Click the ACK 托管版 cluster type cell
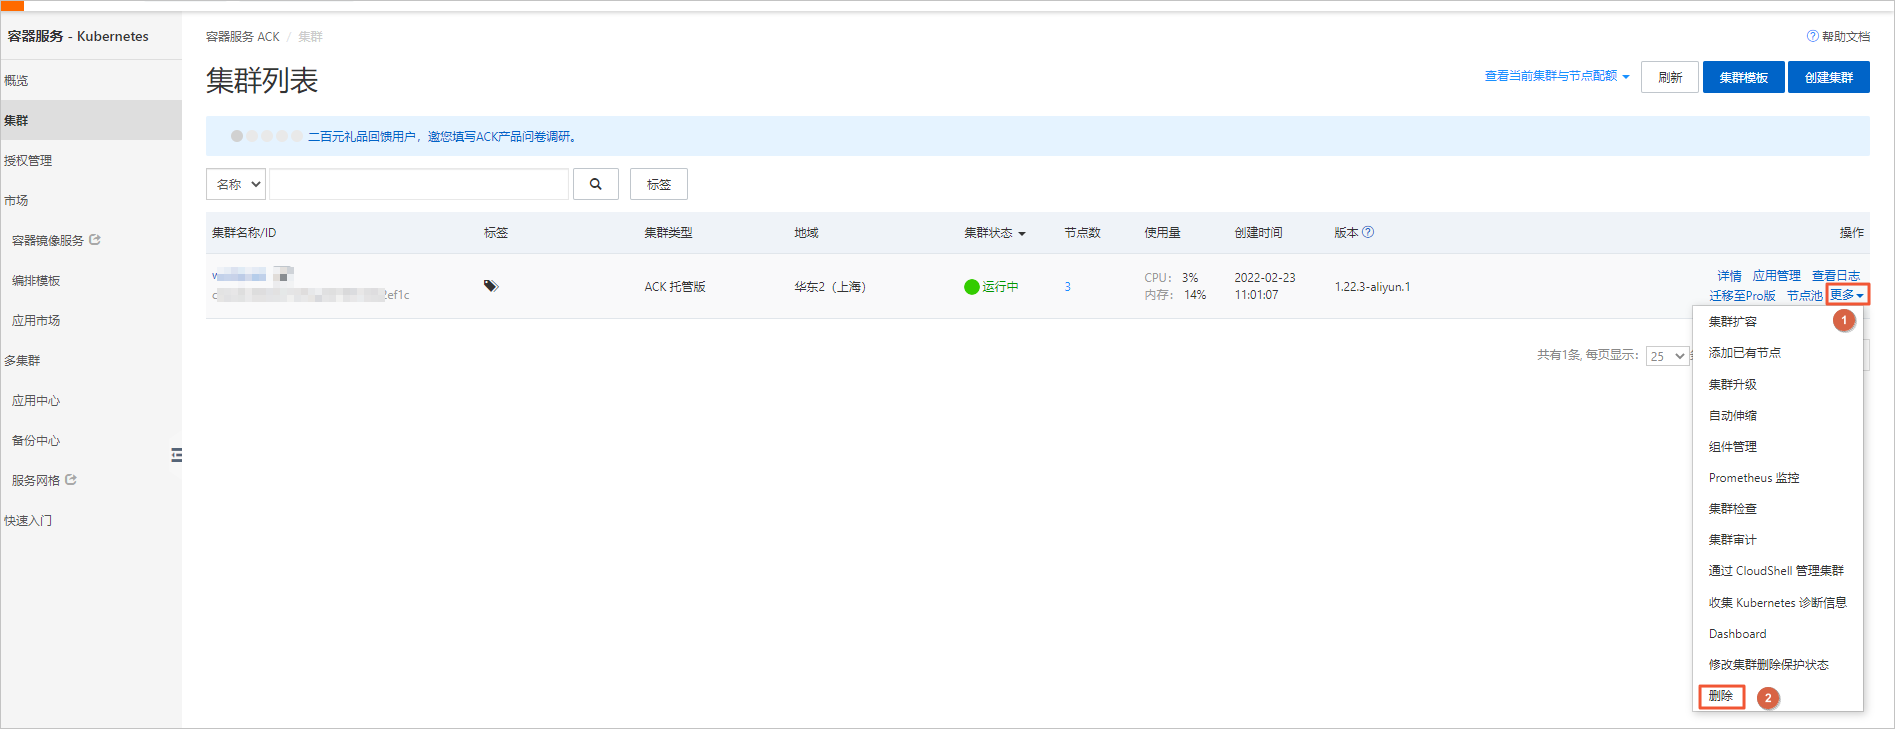The height and width of the screenshot is (729, 1895). pyautogui.click(x=675, y=287)
